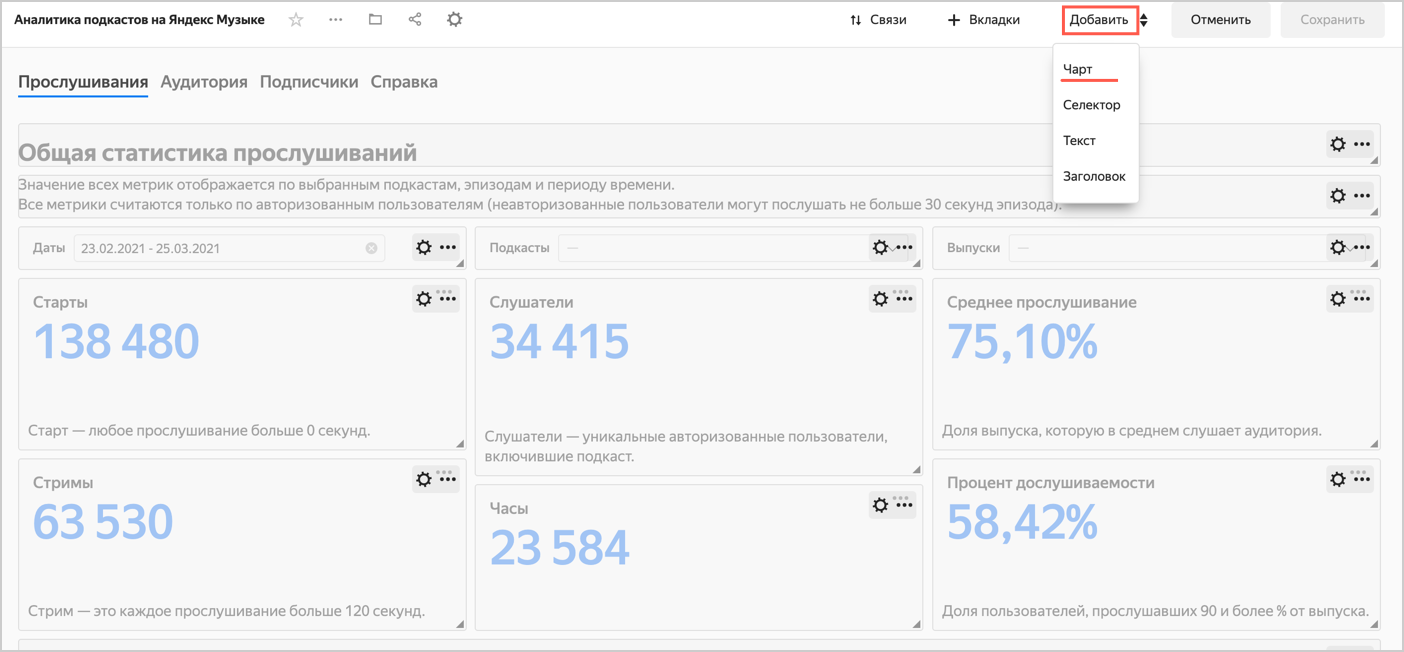The image size is (1404, 652).
Task: Expand the Добавить dropdown button
Action: click(x=1099, y=20)
